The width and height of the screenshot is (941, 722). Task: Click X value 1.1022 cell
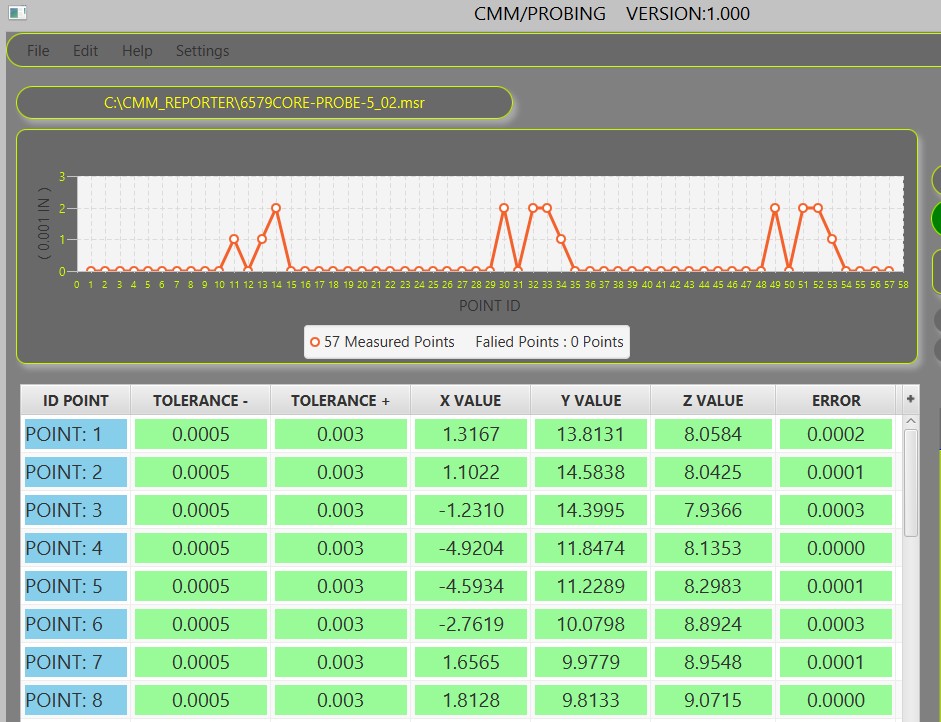tap(470, 472)
